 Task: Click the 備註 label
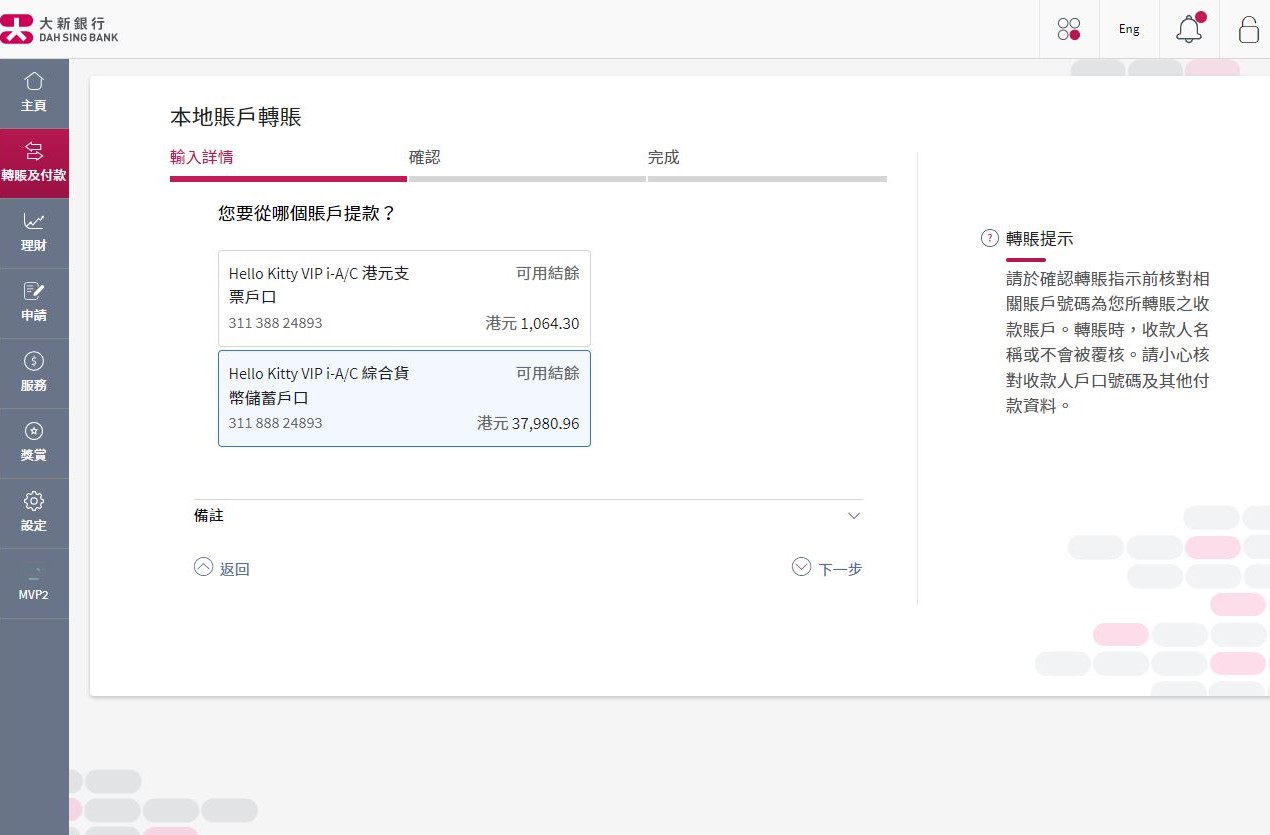(208, 516)
